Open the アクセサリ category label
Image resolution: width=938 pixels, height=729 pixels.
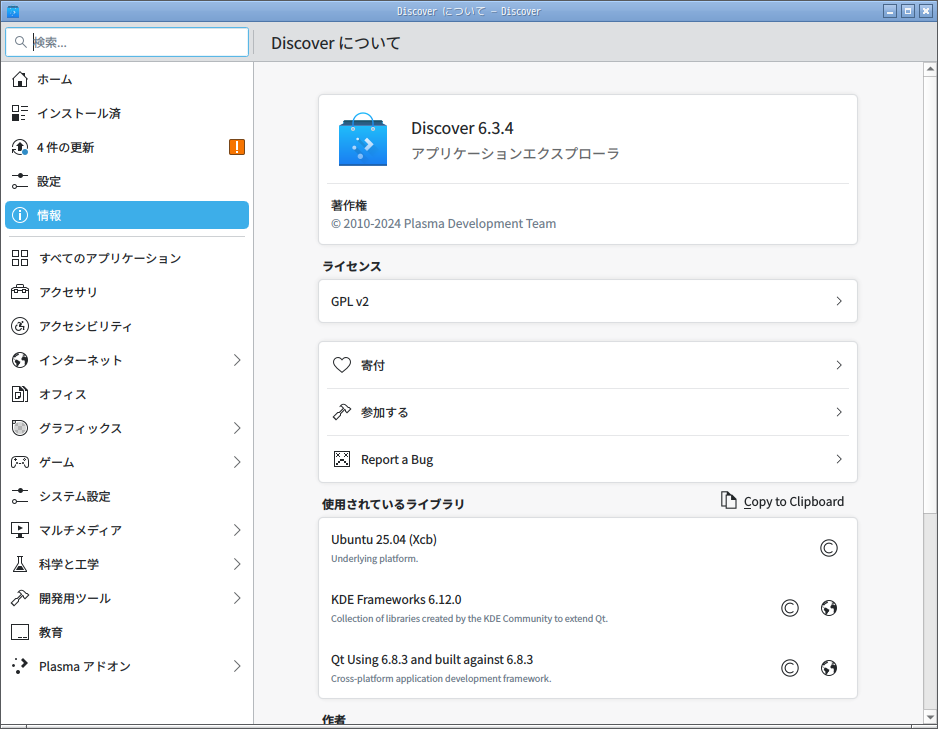tap(68, 292)
